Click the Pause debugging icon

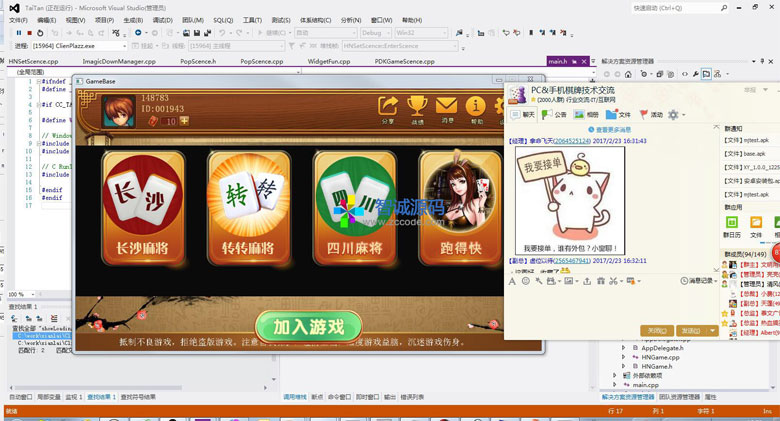(18, 33)
